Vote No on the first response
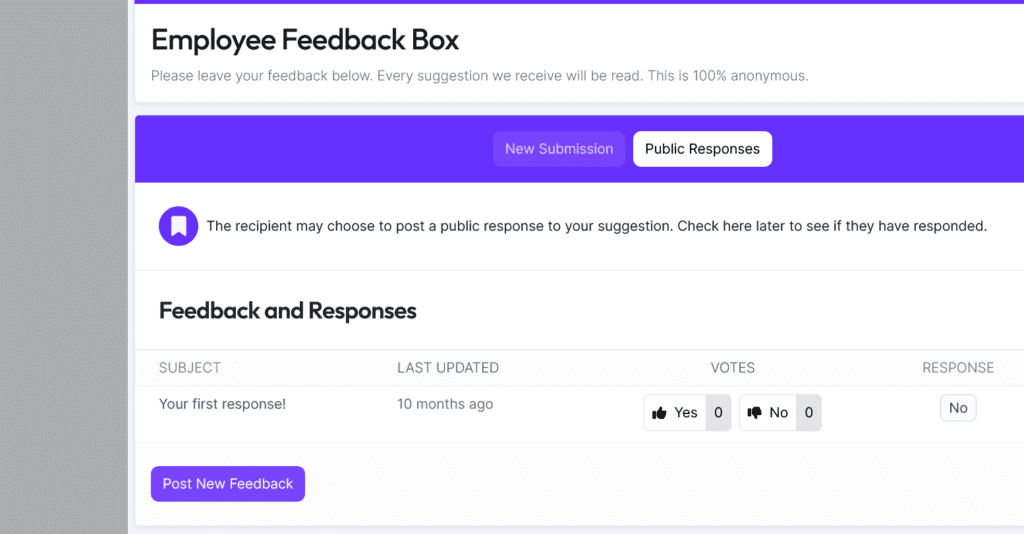Viewport: 1024px width, 534px height. [769, 413]
